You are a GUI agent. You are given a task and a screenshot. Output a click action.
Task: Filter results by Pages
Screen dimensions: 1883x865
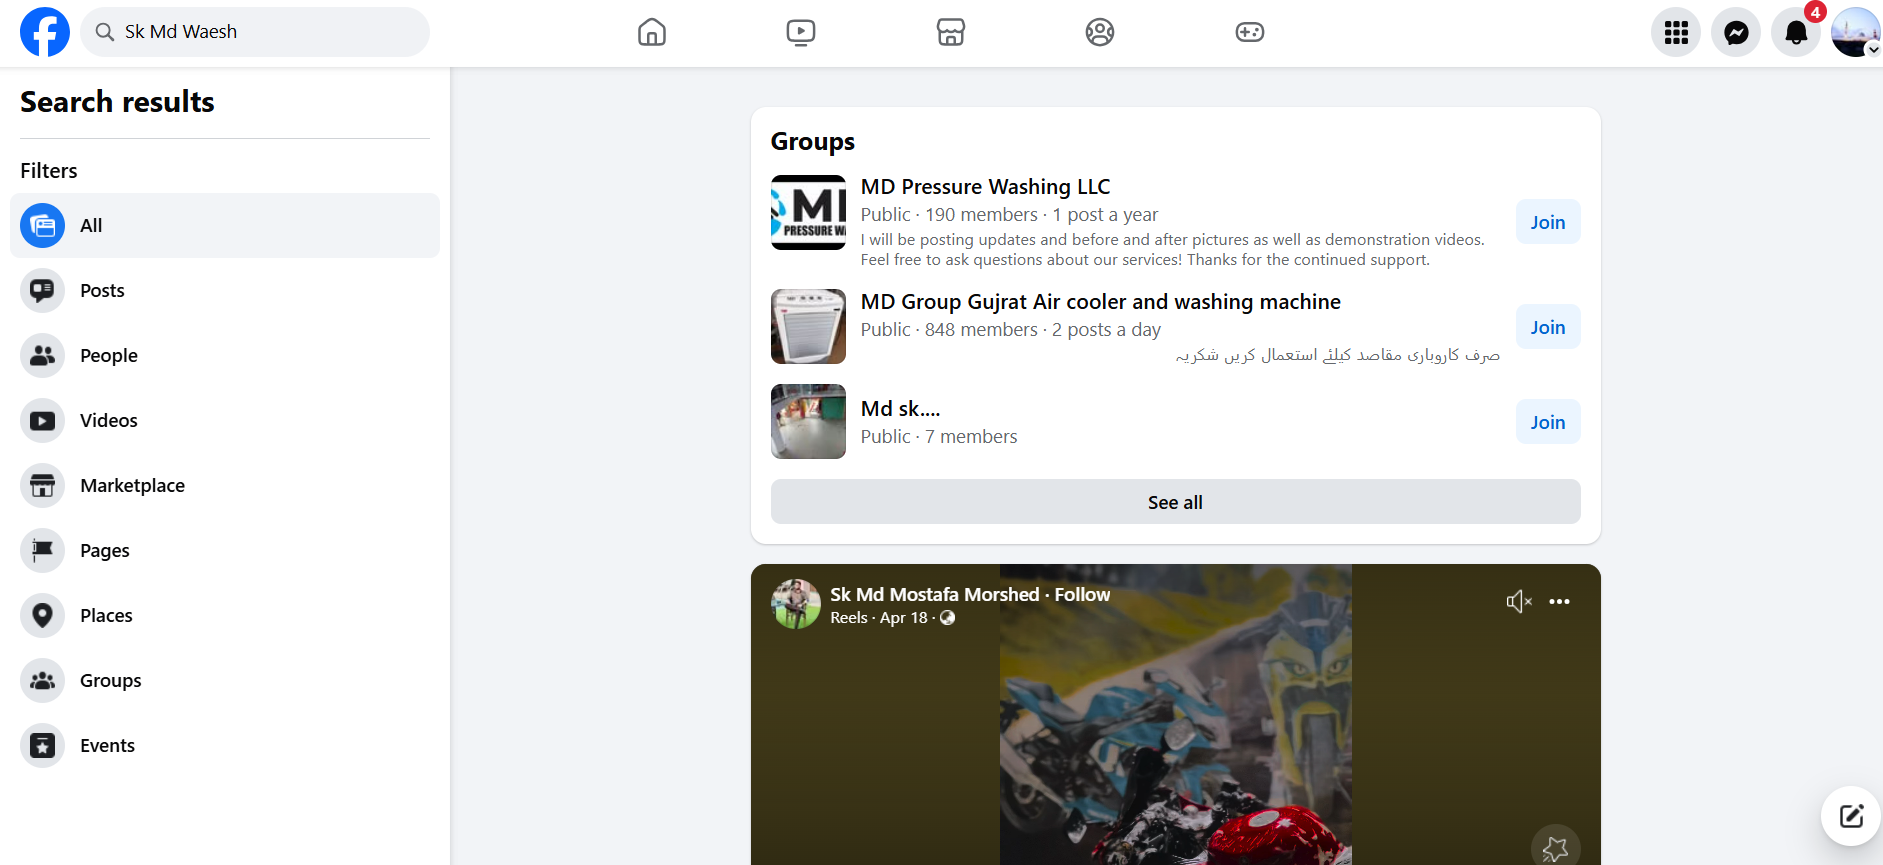tap(225, 550)
